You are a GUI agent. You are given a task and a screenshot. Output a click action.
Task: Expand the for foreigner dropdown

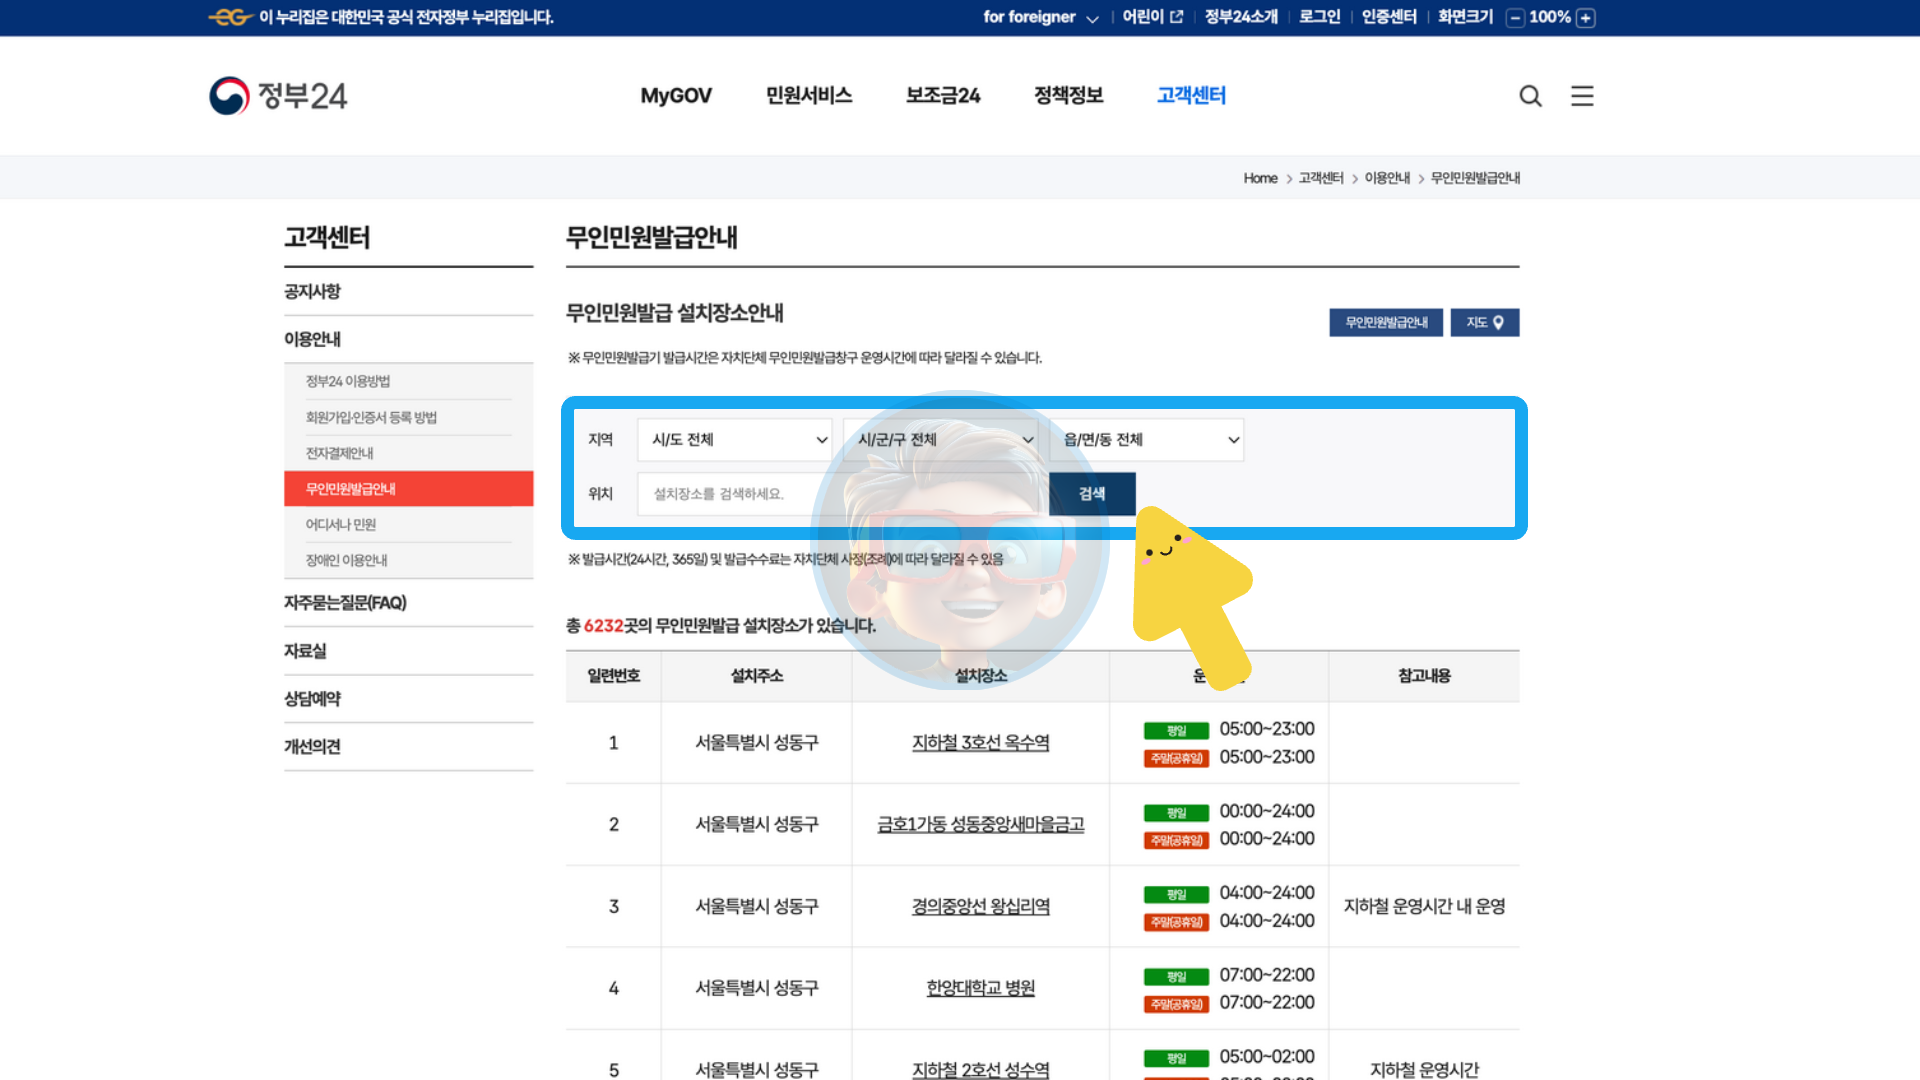(1040, 17)
